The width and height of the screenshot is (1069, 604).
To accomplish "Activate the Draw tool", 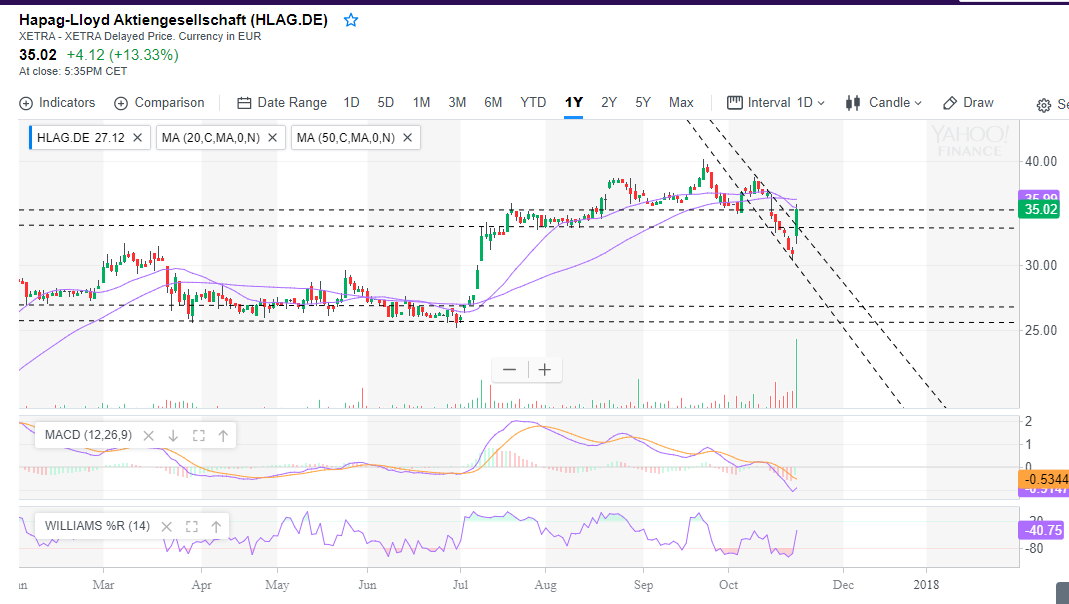I will tap(968, 103).
